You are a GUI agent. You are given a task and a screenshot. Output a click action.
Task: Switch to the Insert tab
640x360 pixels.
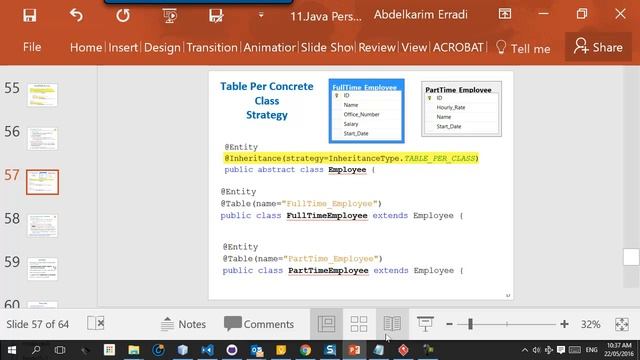(x=123, y=47)
